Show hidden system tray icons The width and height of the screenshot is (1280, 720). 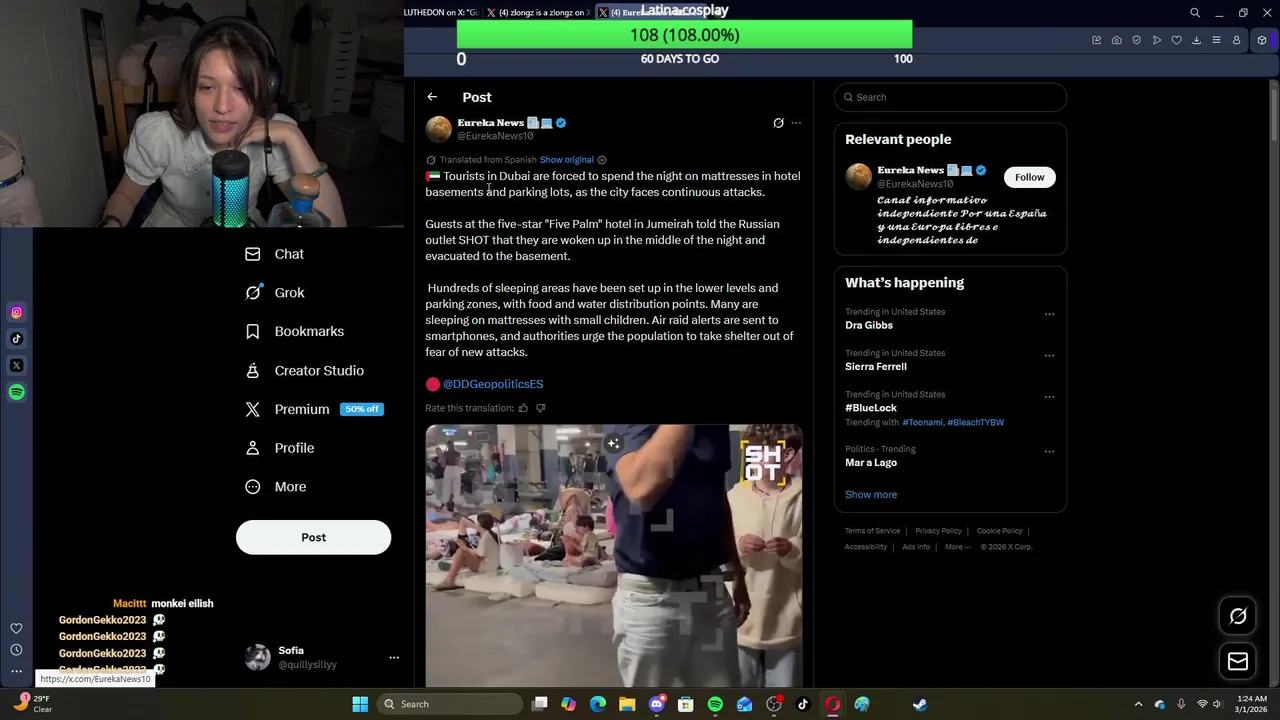point(1138,704)
